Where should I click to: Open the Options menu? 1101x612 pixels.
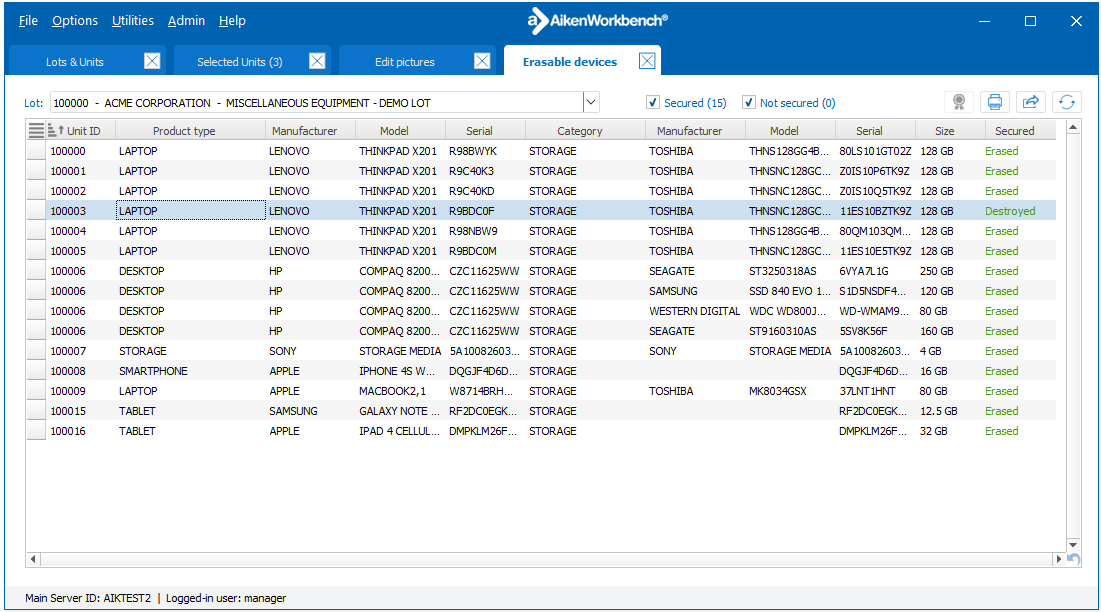pyautogui.click(x=75, y=21)
